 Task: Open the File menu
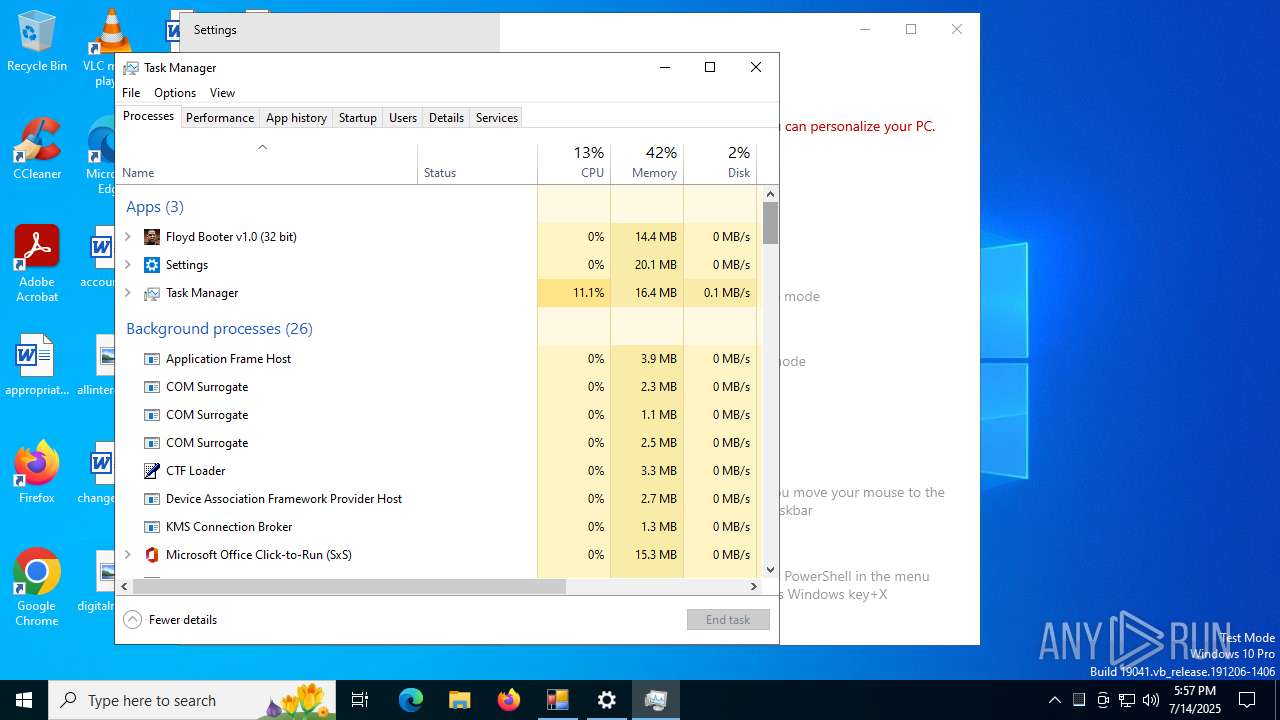[131, 93]
